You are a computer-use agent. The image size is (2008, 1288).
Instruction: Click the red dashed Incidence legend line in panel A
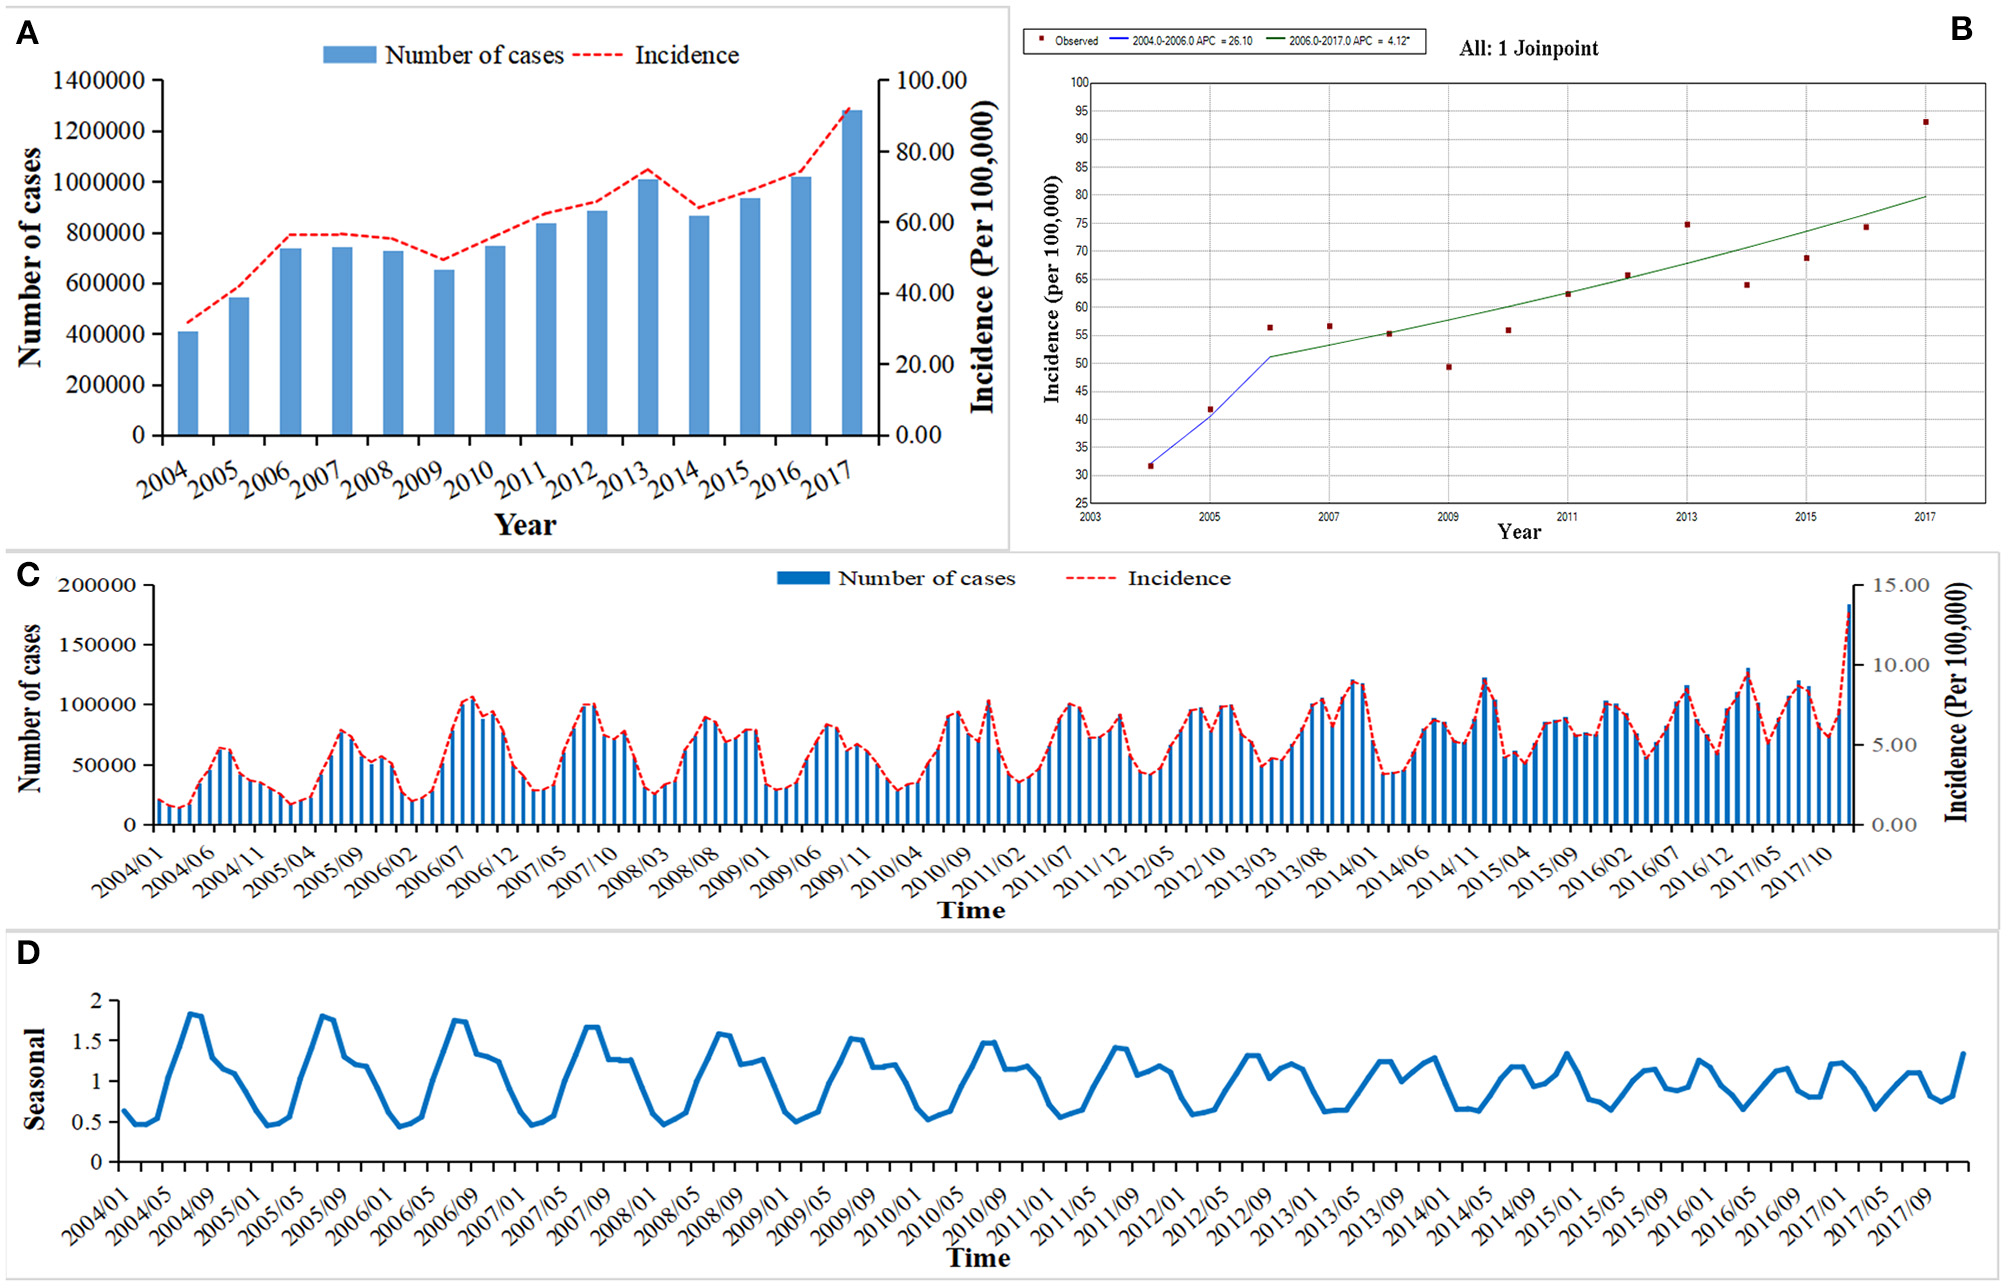(x=597, y=55)
